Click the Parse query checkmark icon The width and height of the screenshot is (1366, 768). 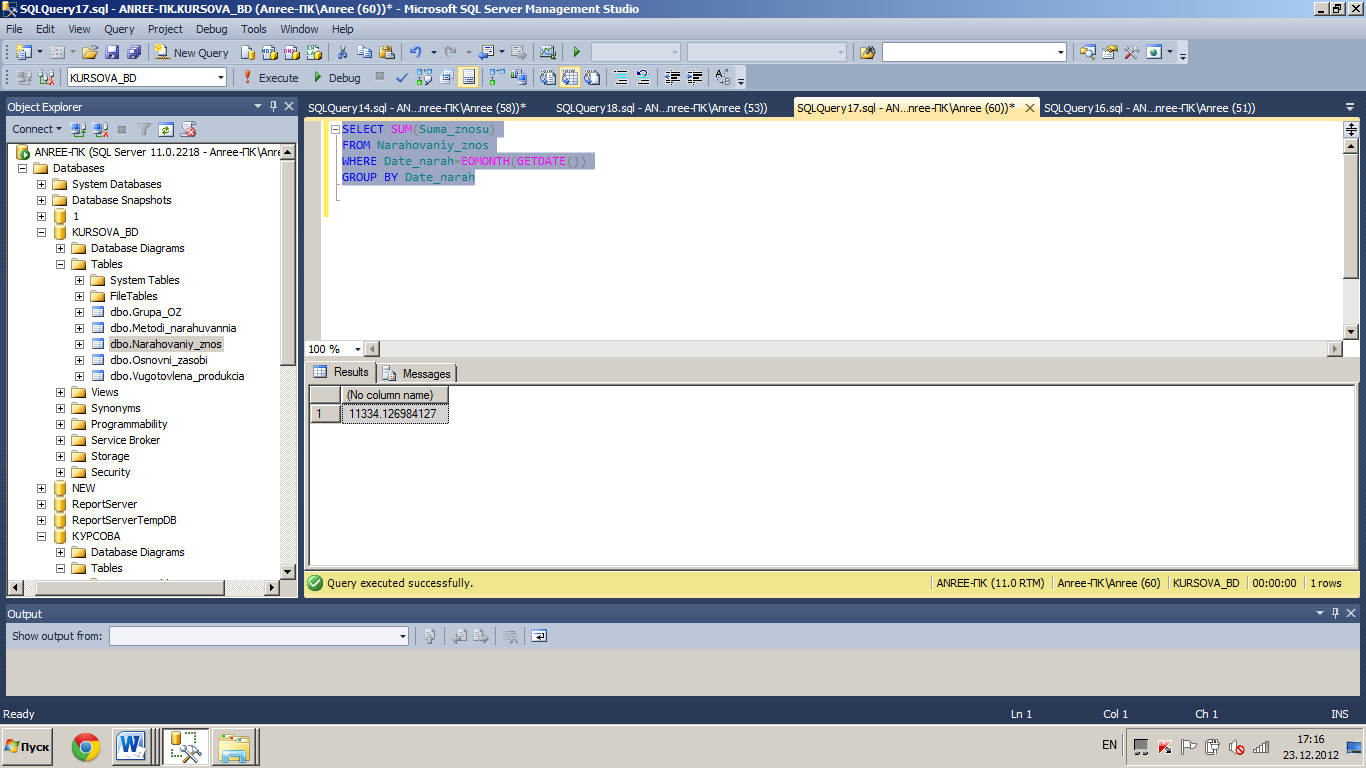402,77
